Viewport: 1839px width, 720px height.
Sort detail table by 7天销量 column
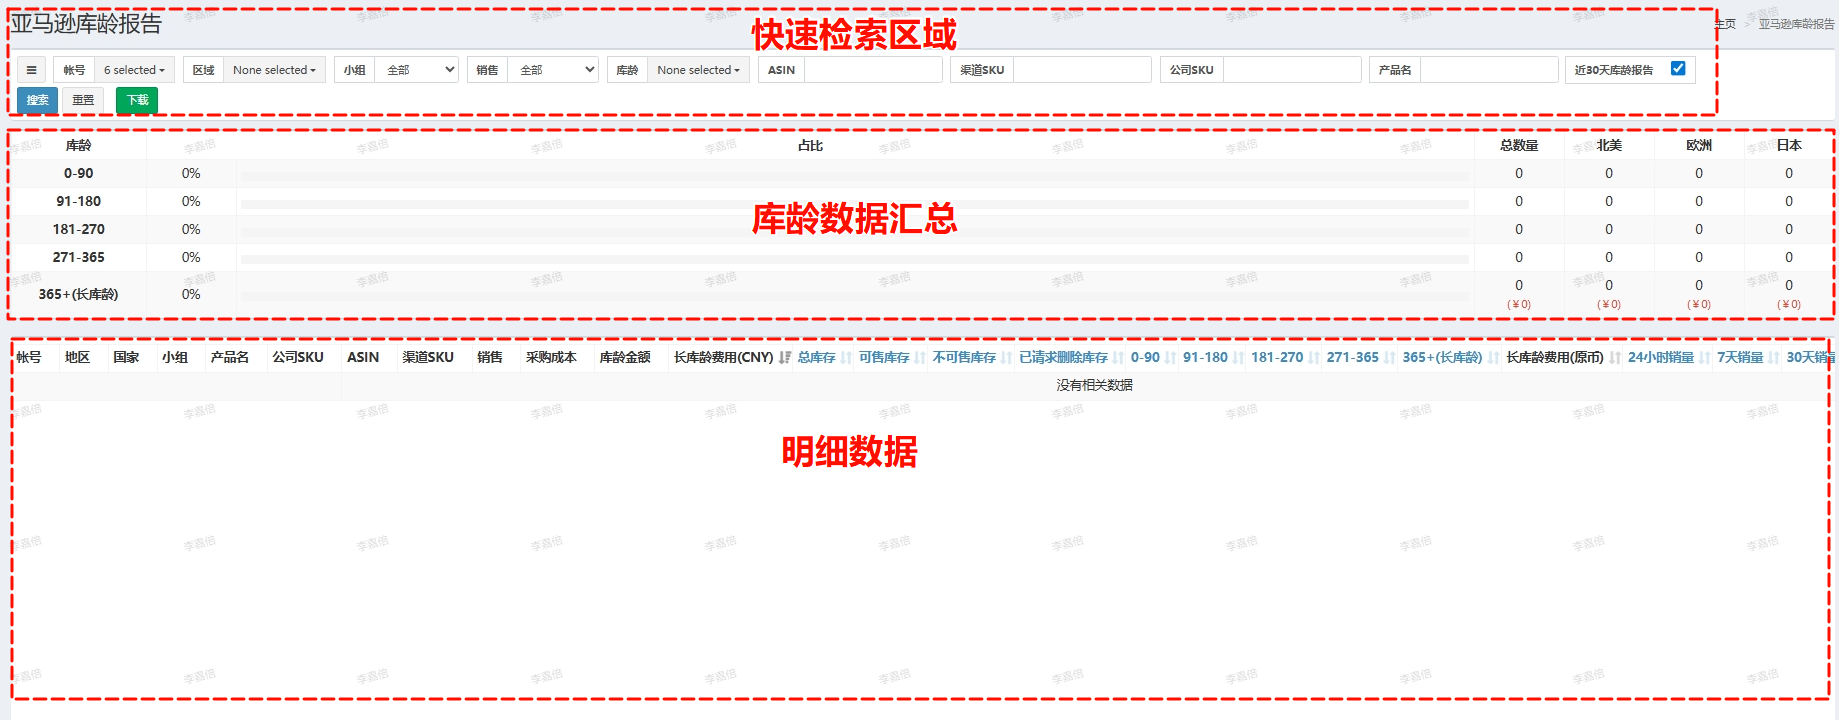point(1740,357)
